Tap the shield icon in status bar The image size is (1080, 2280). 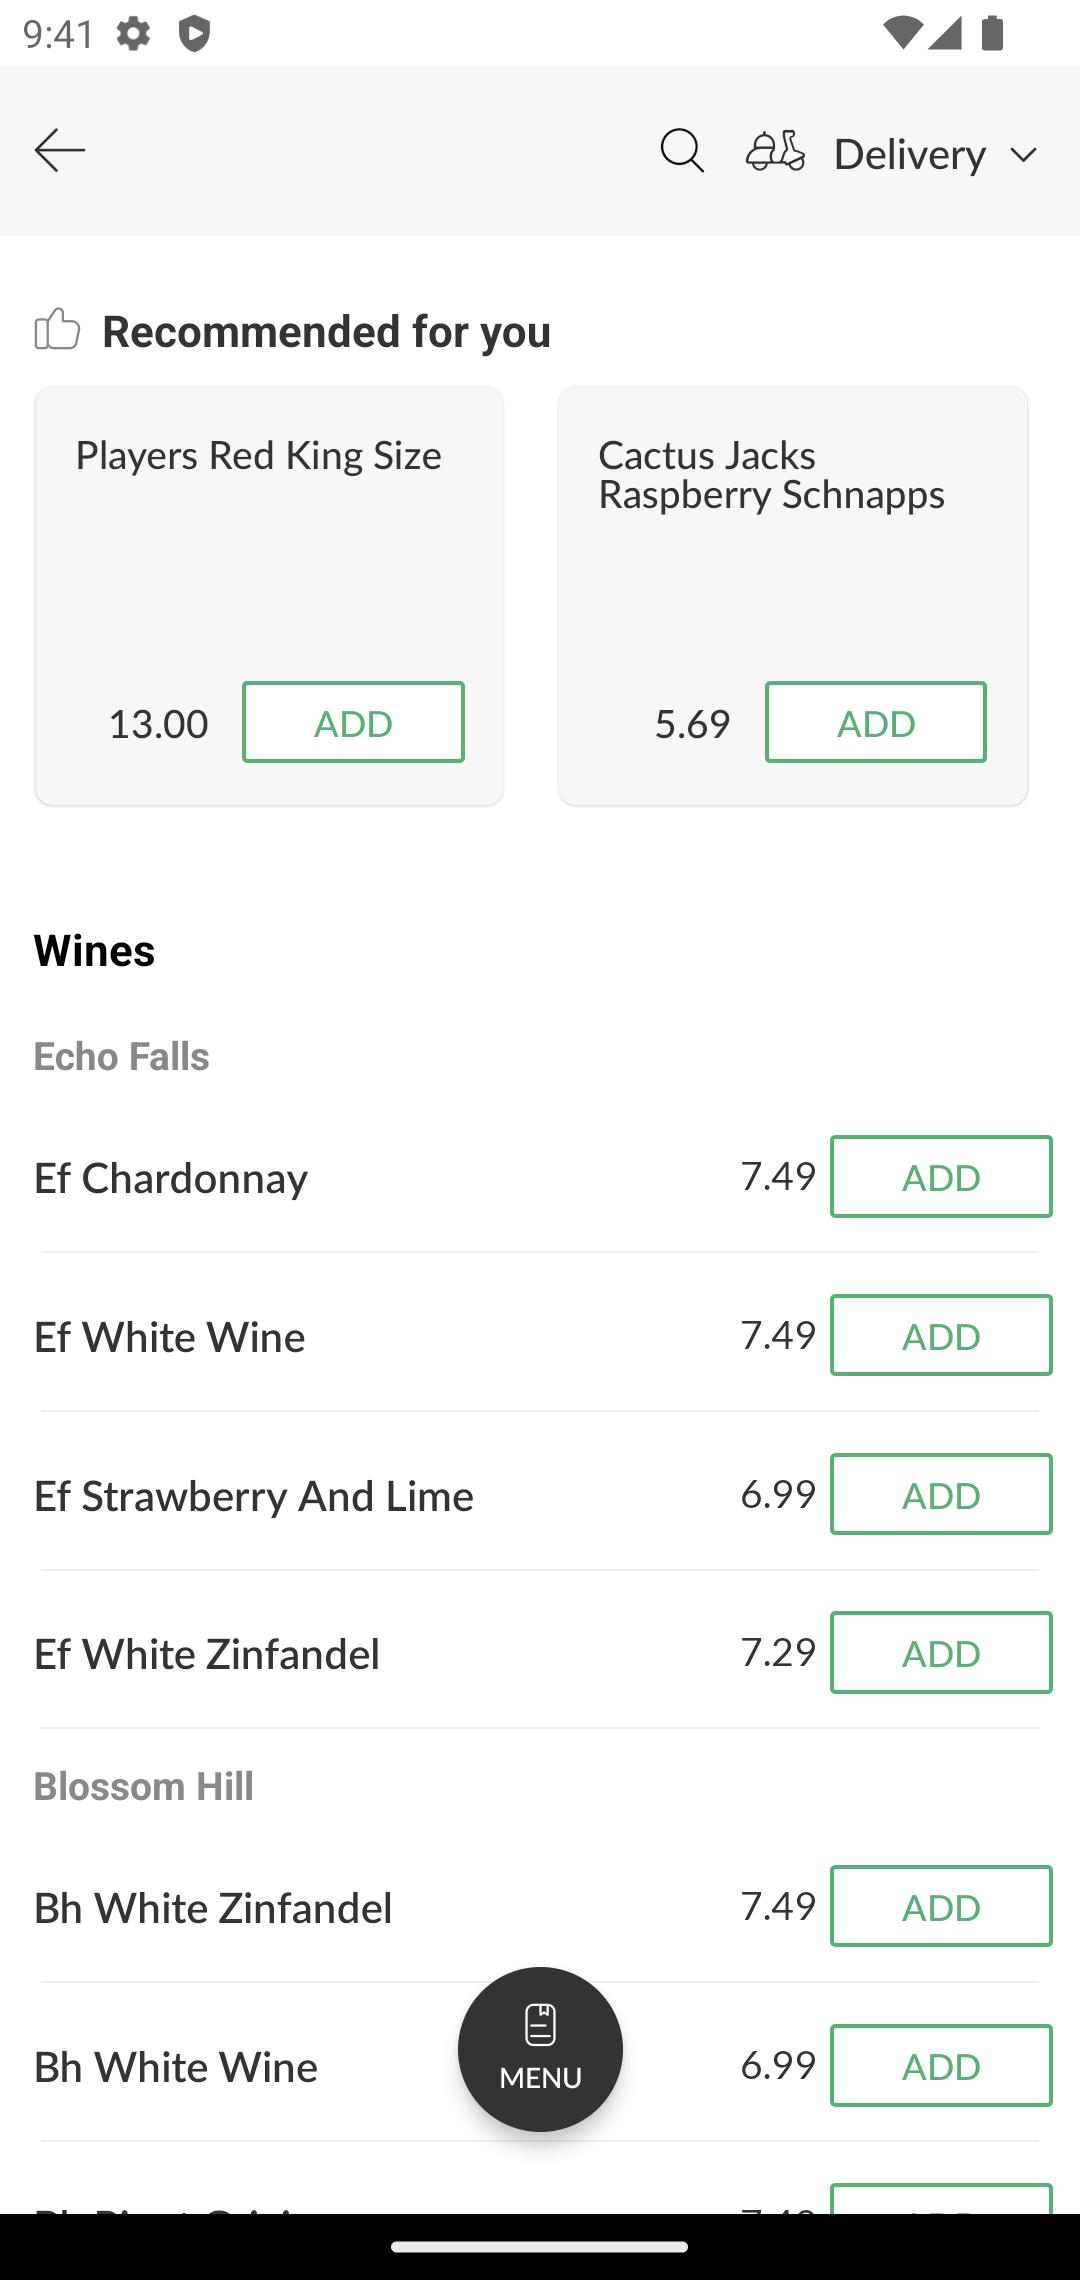(194, 34)
